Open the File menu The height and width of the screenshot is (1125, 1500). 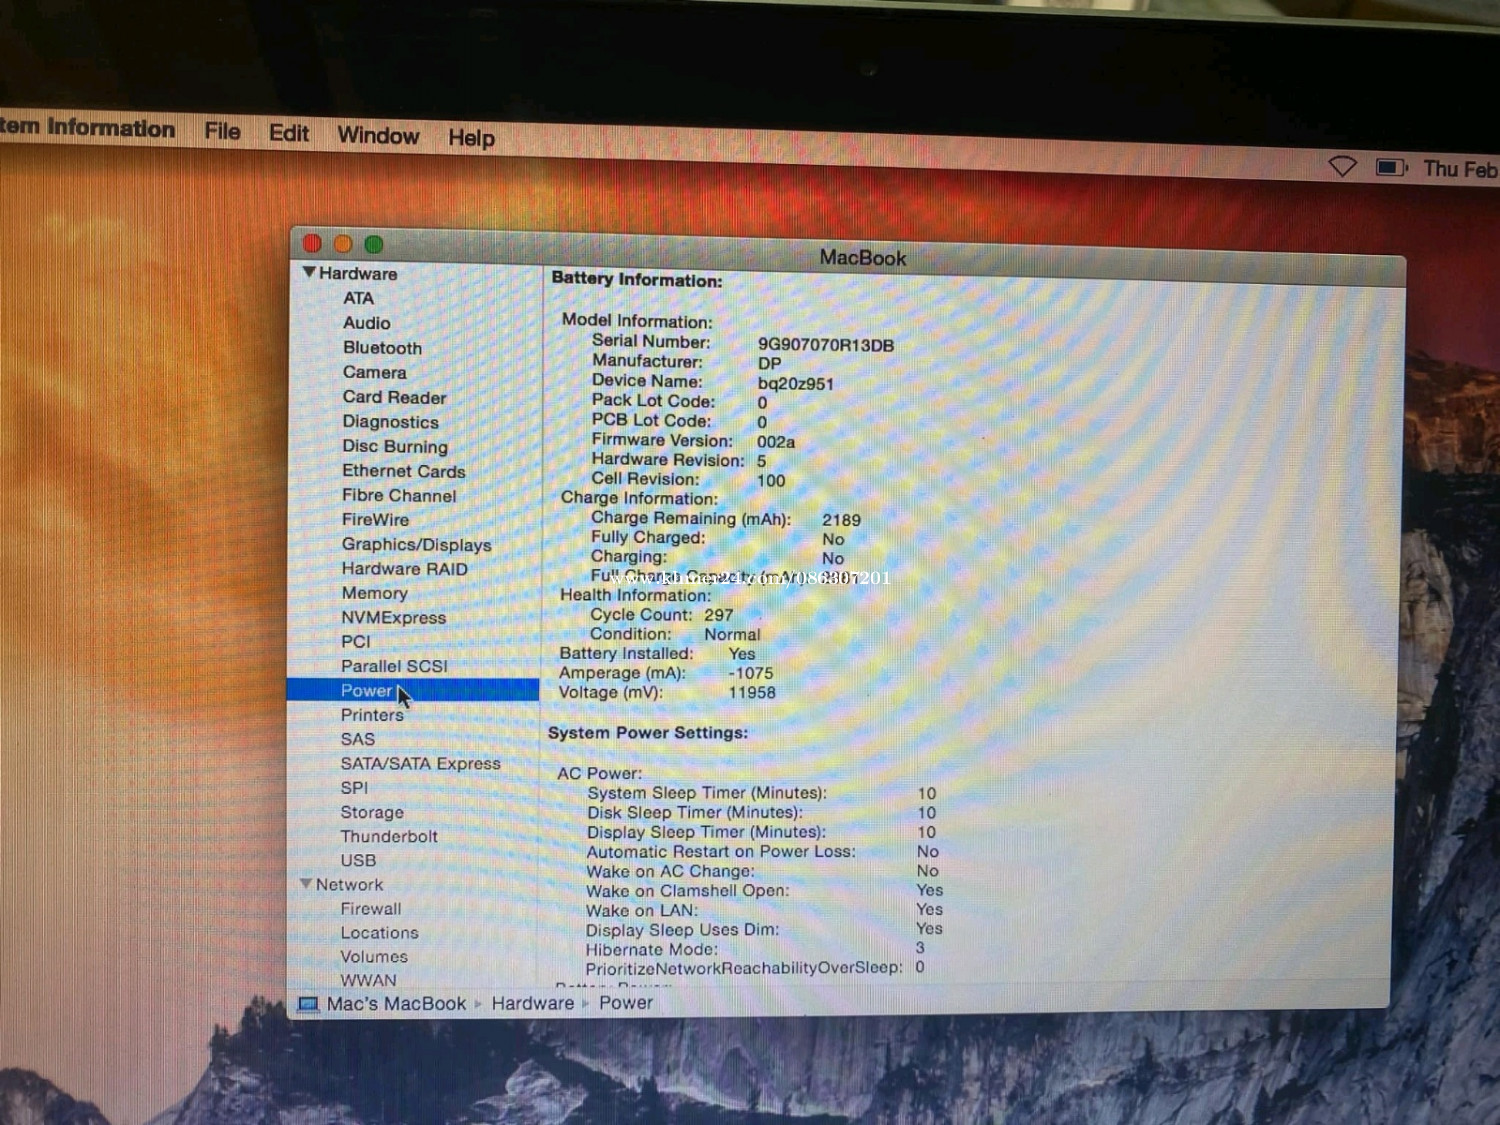point(222,131)
